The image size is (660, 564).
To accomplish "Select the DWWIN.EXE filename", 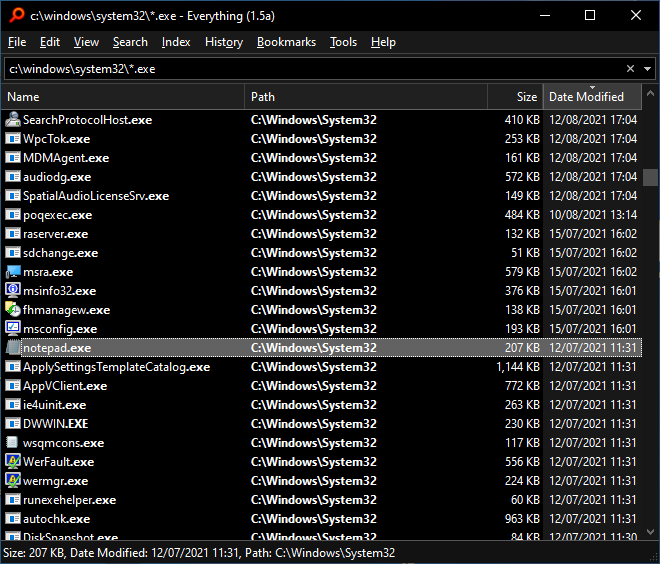I will pos(56,423).
